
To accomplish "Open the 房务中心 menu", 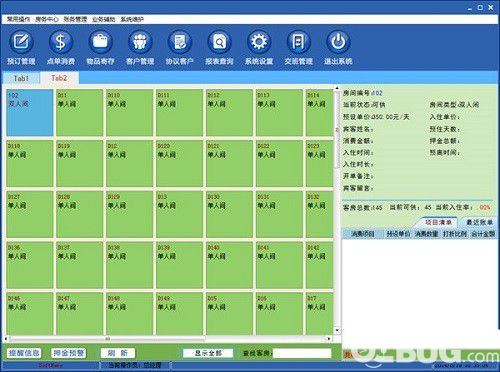I will click(x=47, y=19).
